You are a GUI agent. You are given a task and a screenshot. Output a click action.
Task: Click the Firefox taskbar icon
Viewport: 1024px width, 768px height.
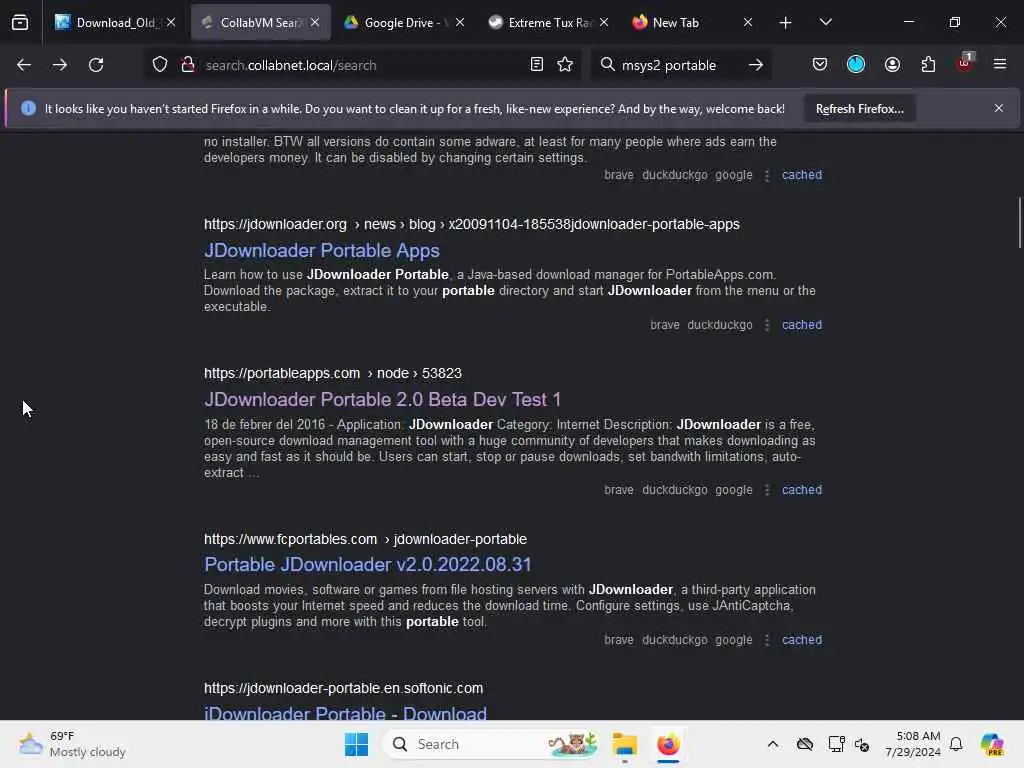(x=668, y=744)
